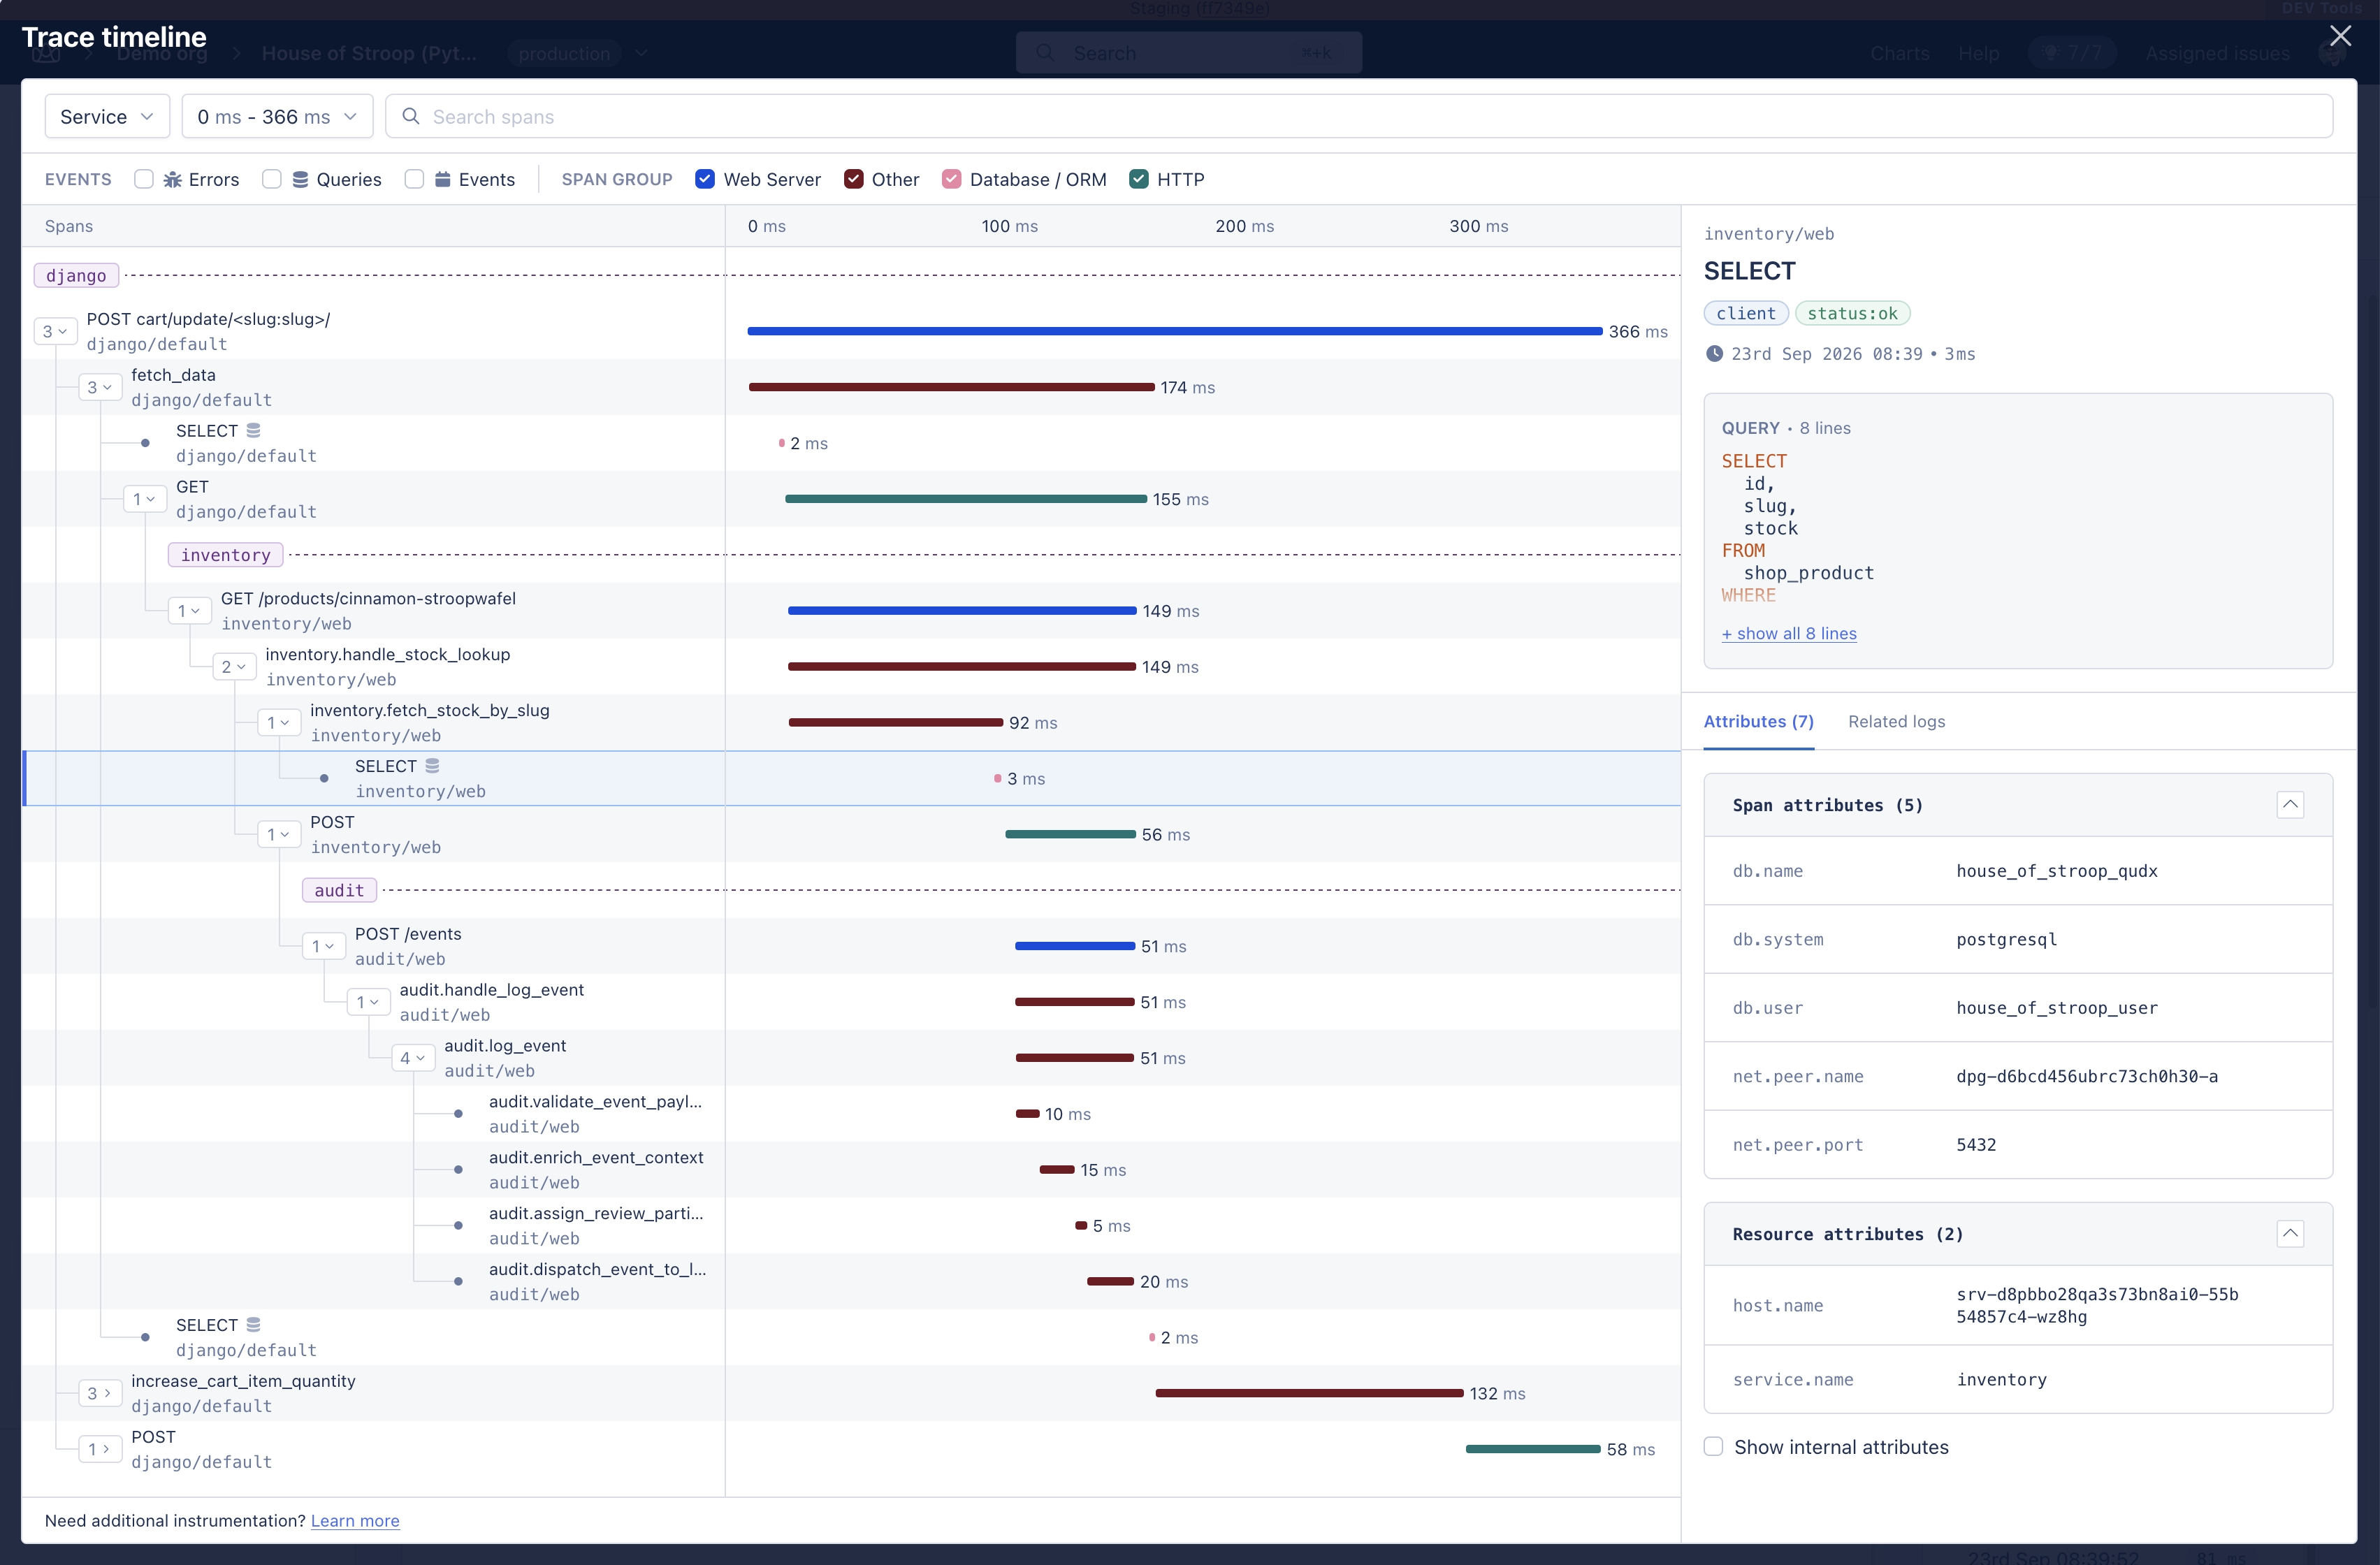Click the host.name value srv-d8pbbo28qa3s73bn8ai0

[x=2097, y=1305]
